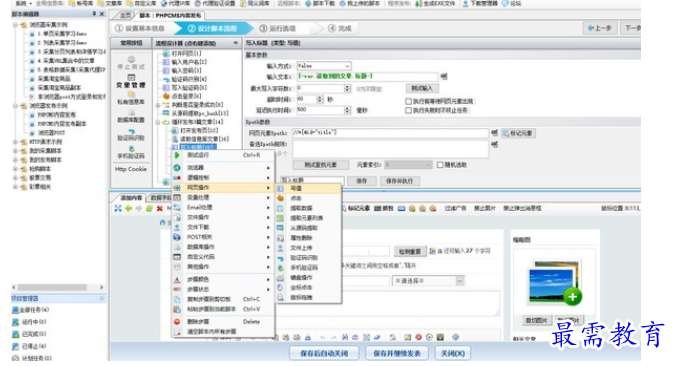Adjust 最大写入字符数 spinner arrows

pos(347,88)
